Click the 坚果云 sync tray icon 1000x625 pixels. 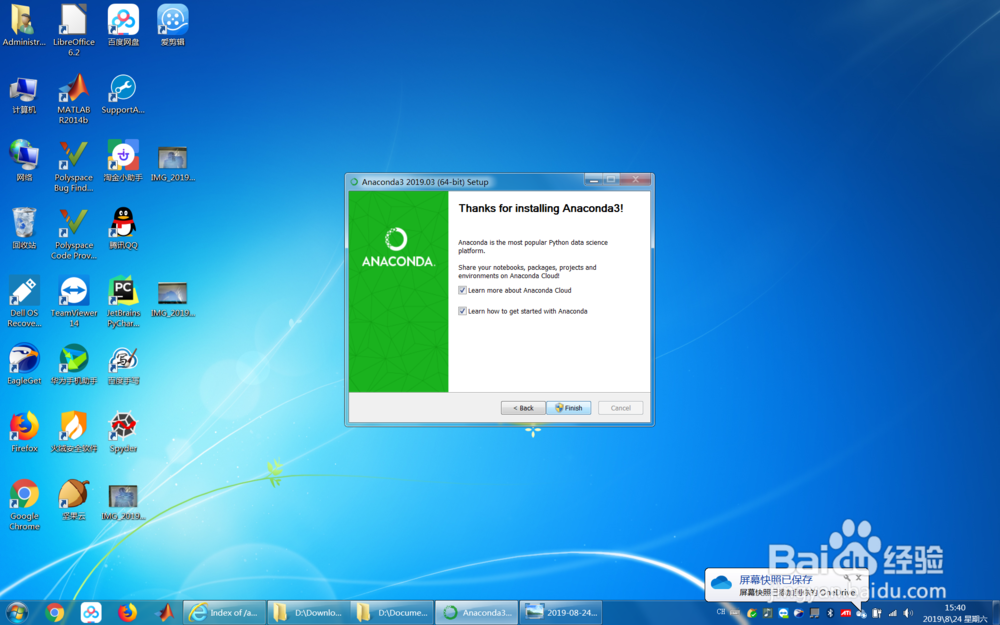click(752, 614)
